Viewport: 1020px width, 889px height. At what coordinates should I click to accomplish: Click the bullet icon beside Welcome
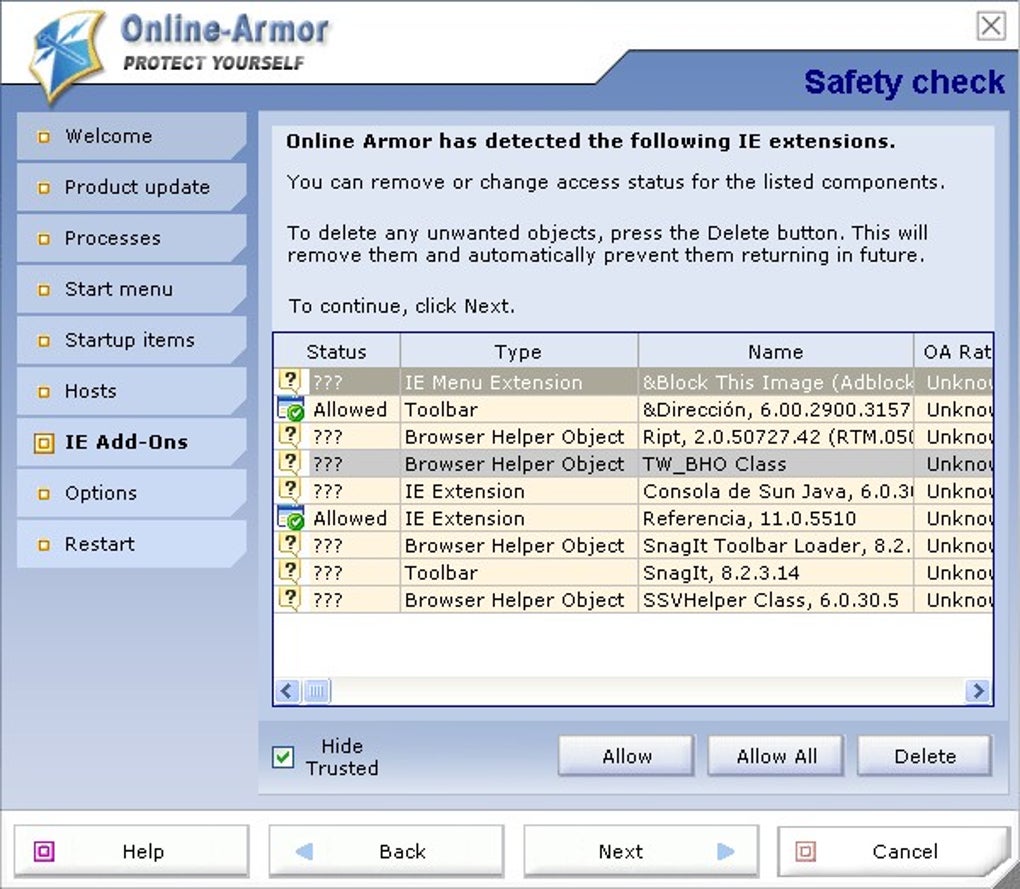44,137
